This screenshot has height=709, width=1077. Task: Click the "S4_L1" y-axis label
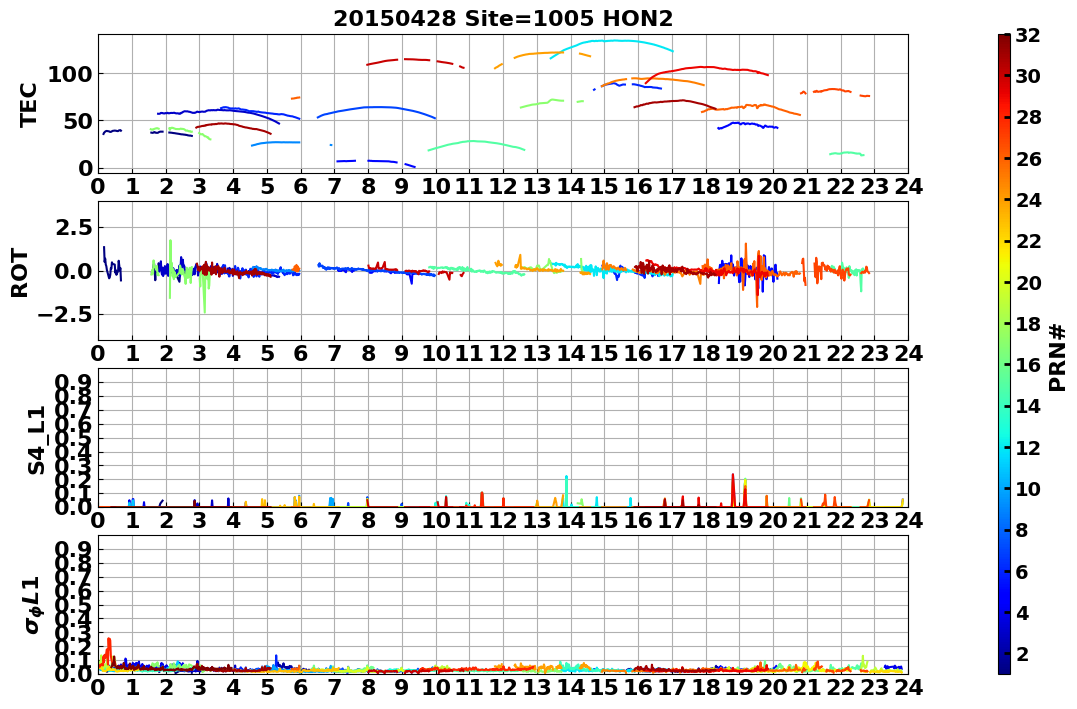click(36, 440)
